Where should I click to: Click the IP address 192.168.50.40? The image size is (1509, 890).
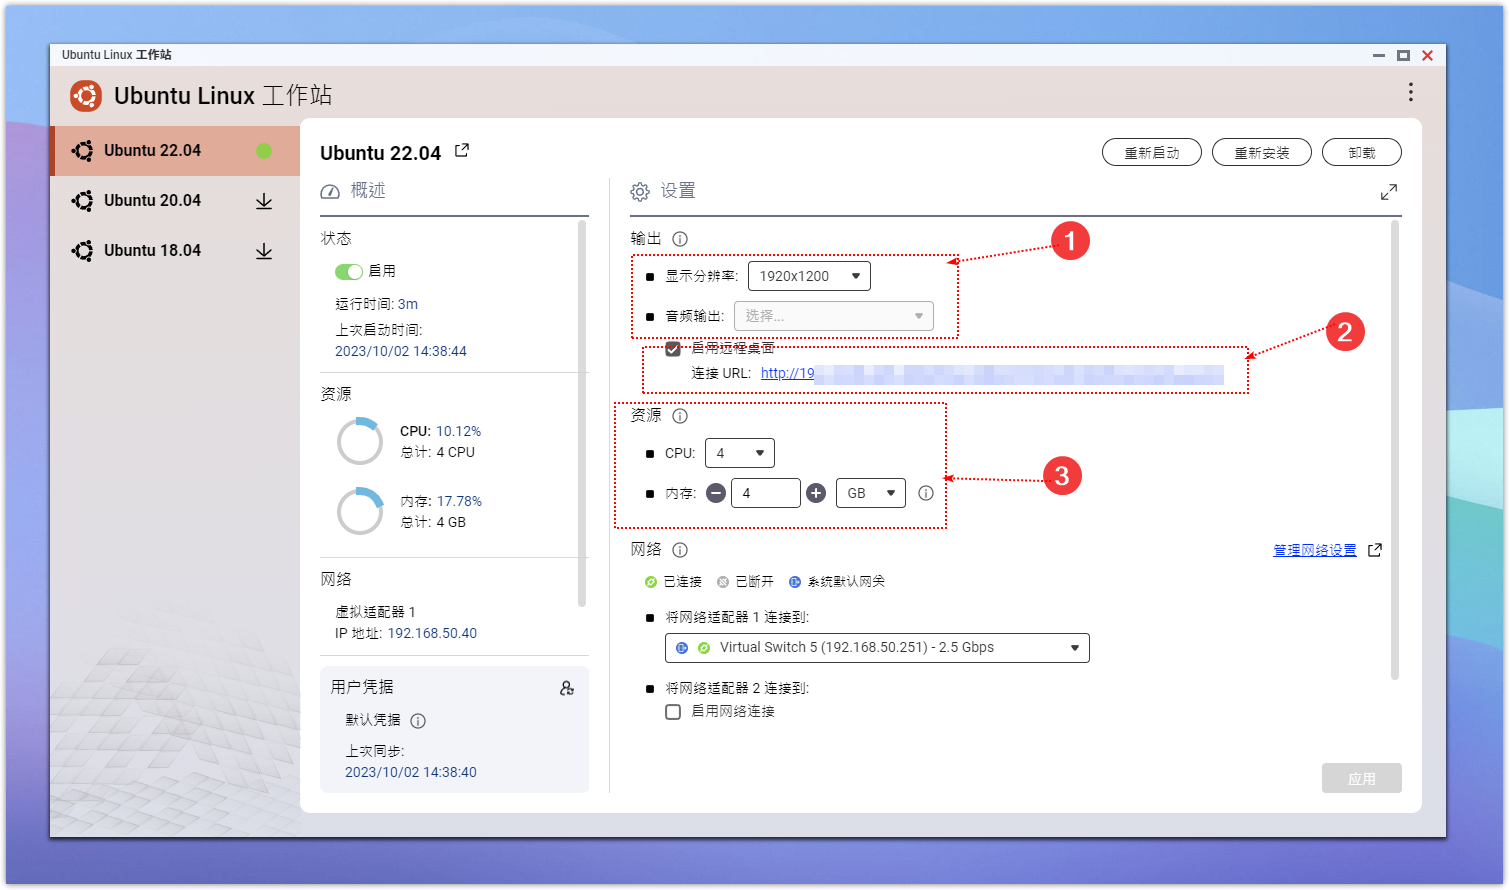coord(432,634)
